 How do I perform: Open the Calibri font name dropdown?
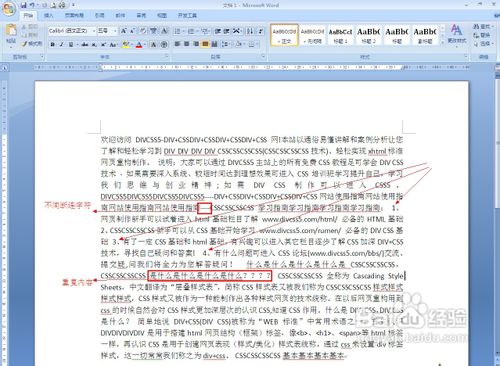93,31
